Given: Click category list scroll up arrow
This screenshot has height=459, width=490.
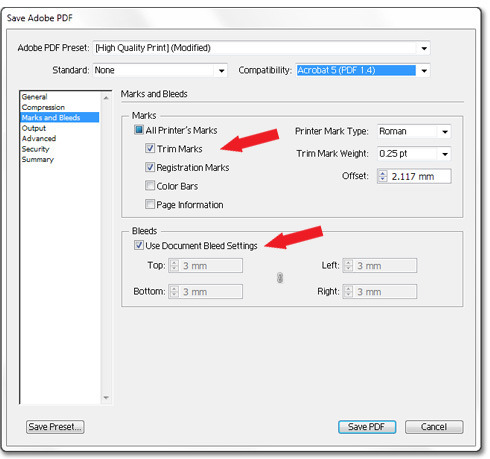Looking at the screenshot, I should pos(106,98).
